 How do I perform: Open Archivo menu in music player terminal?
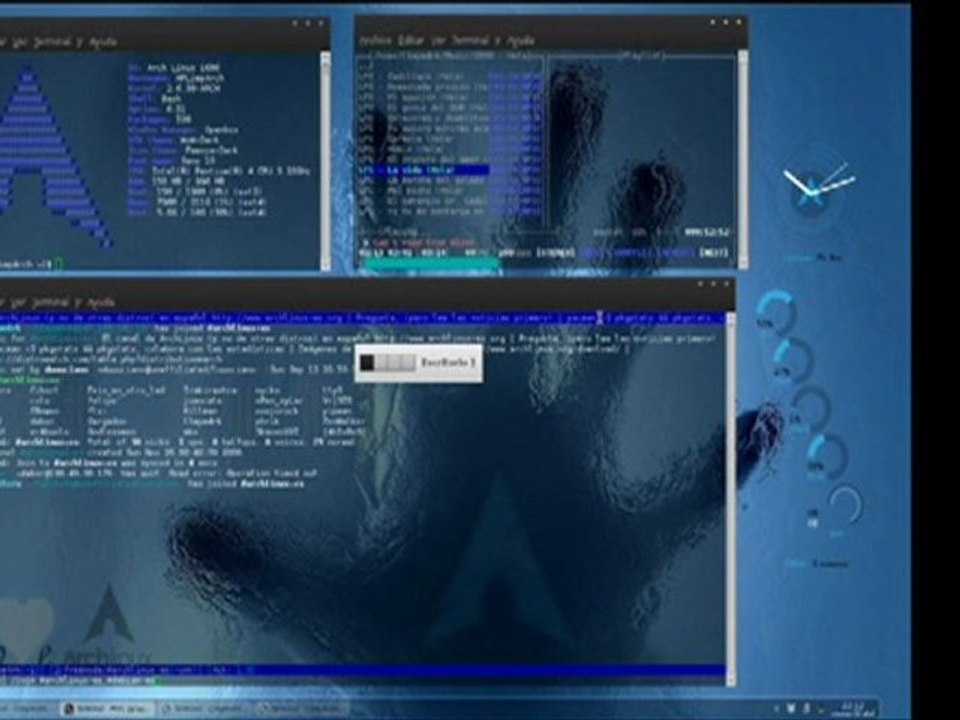tap(375, 40)
